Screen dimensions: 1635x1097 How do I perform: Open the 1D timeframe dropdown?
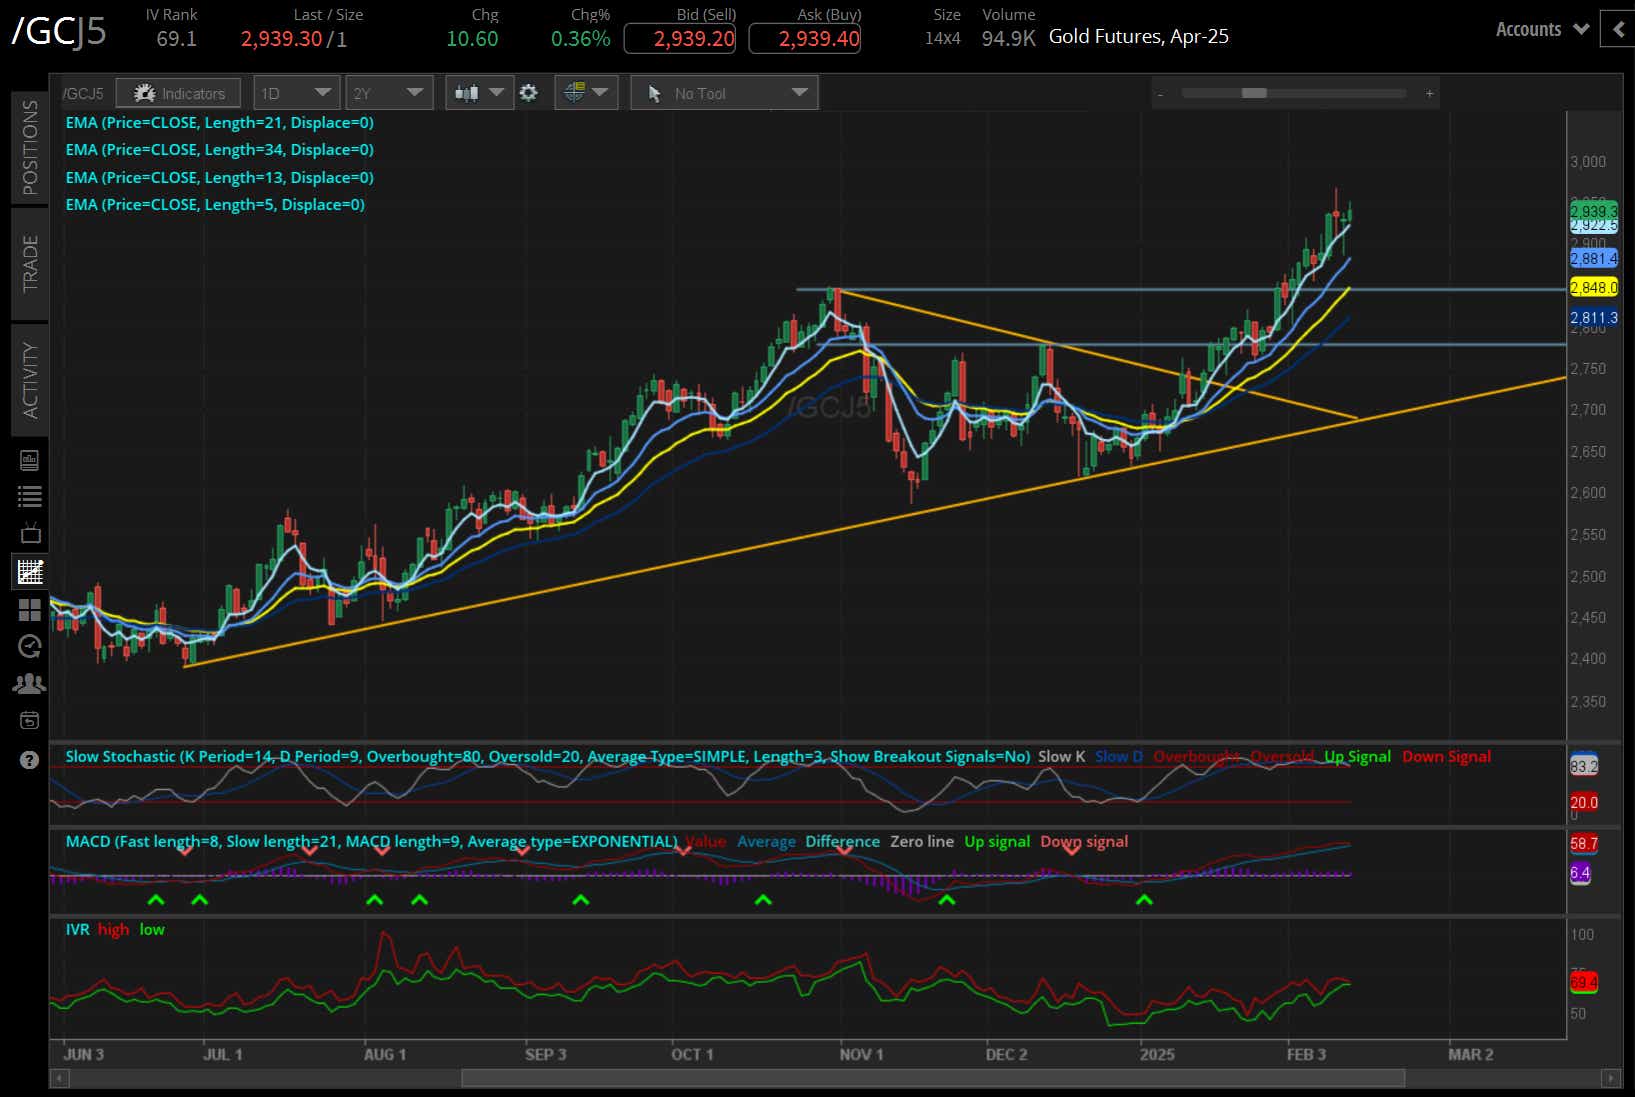click(296, 92)
